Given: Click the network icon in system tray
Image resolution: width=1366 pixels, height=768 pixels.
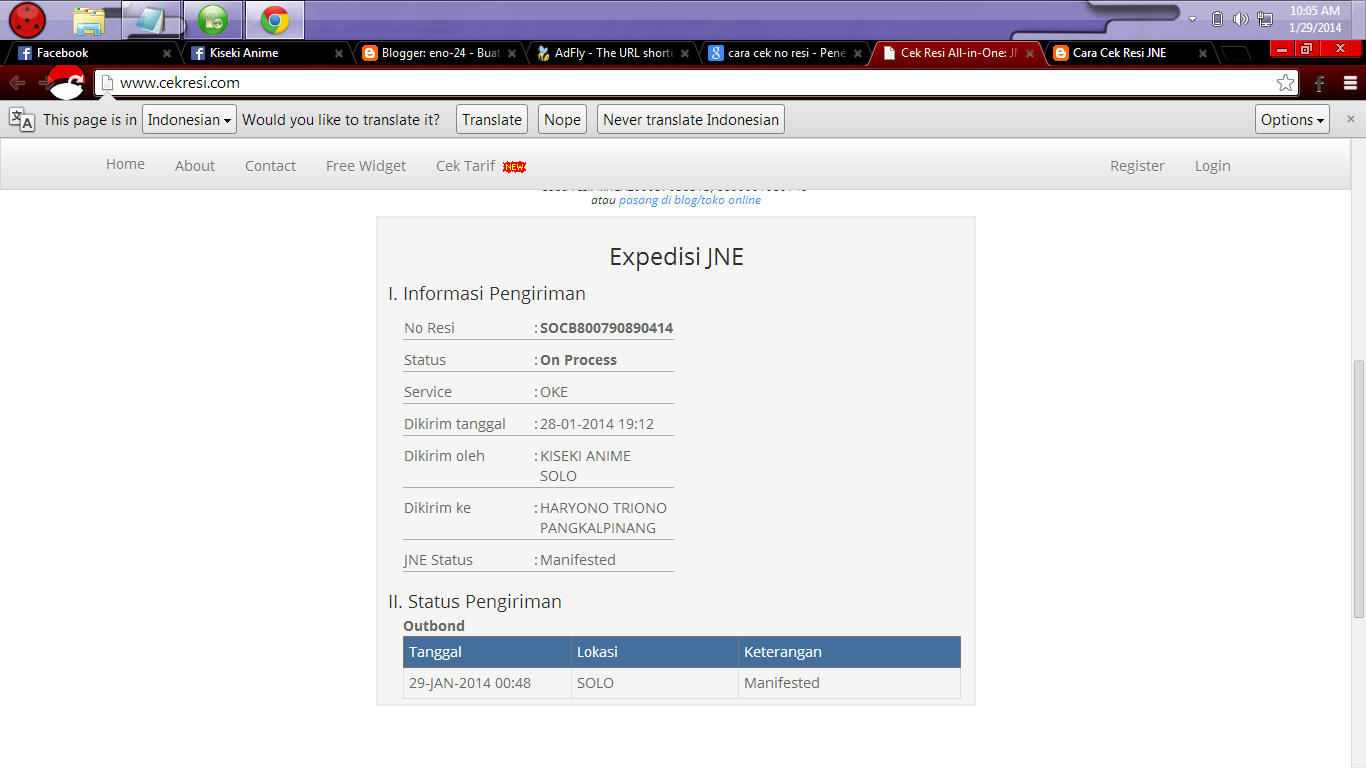Looking at the screenshot, I should [1265, 19].
